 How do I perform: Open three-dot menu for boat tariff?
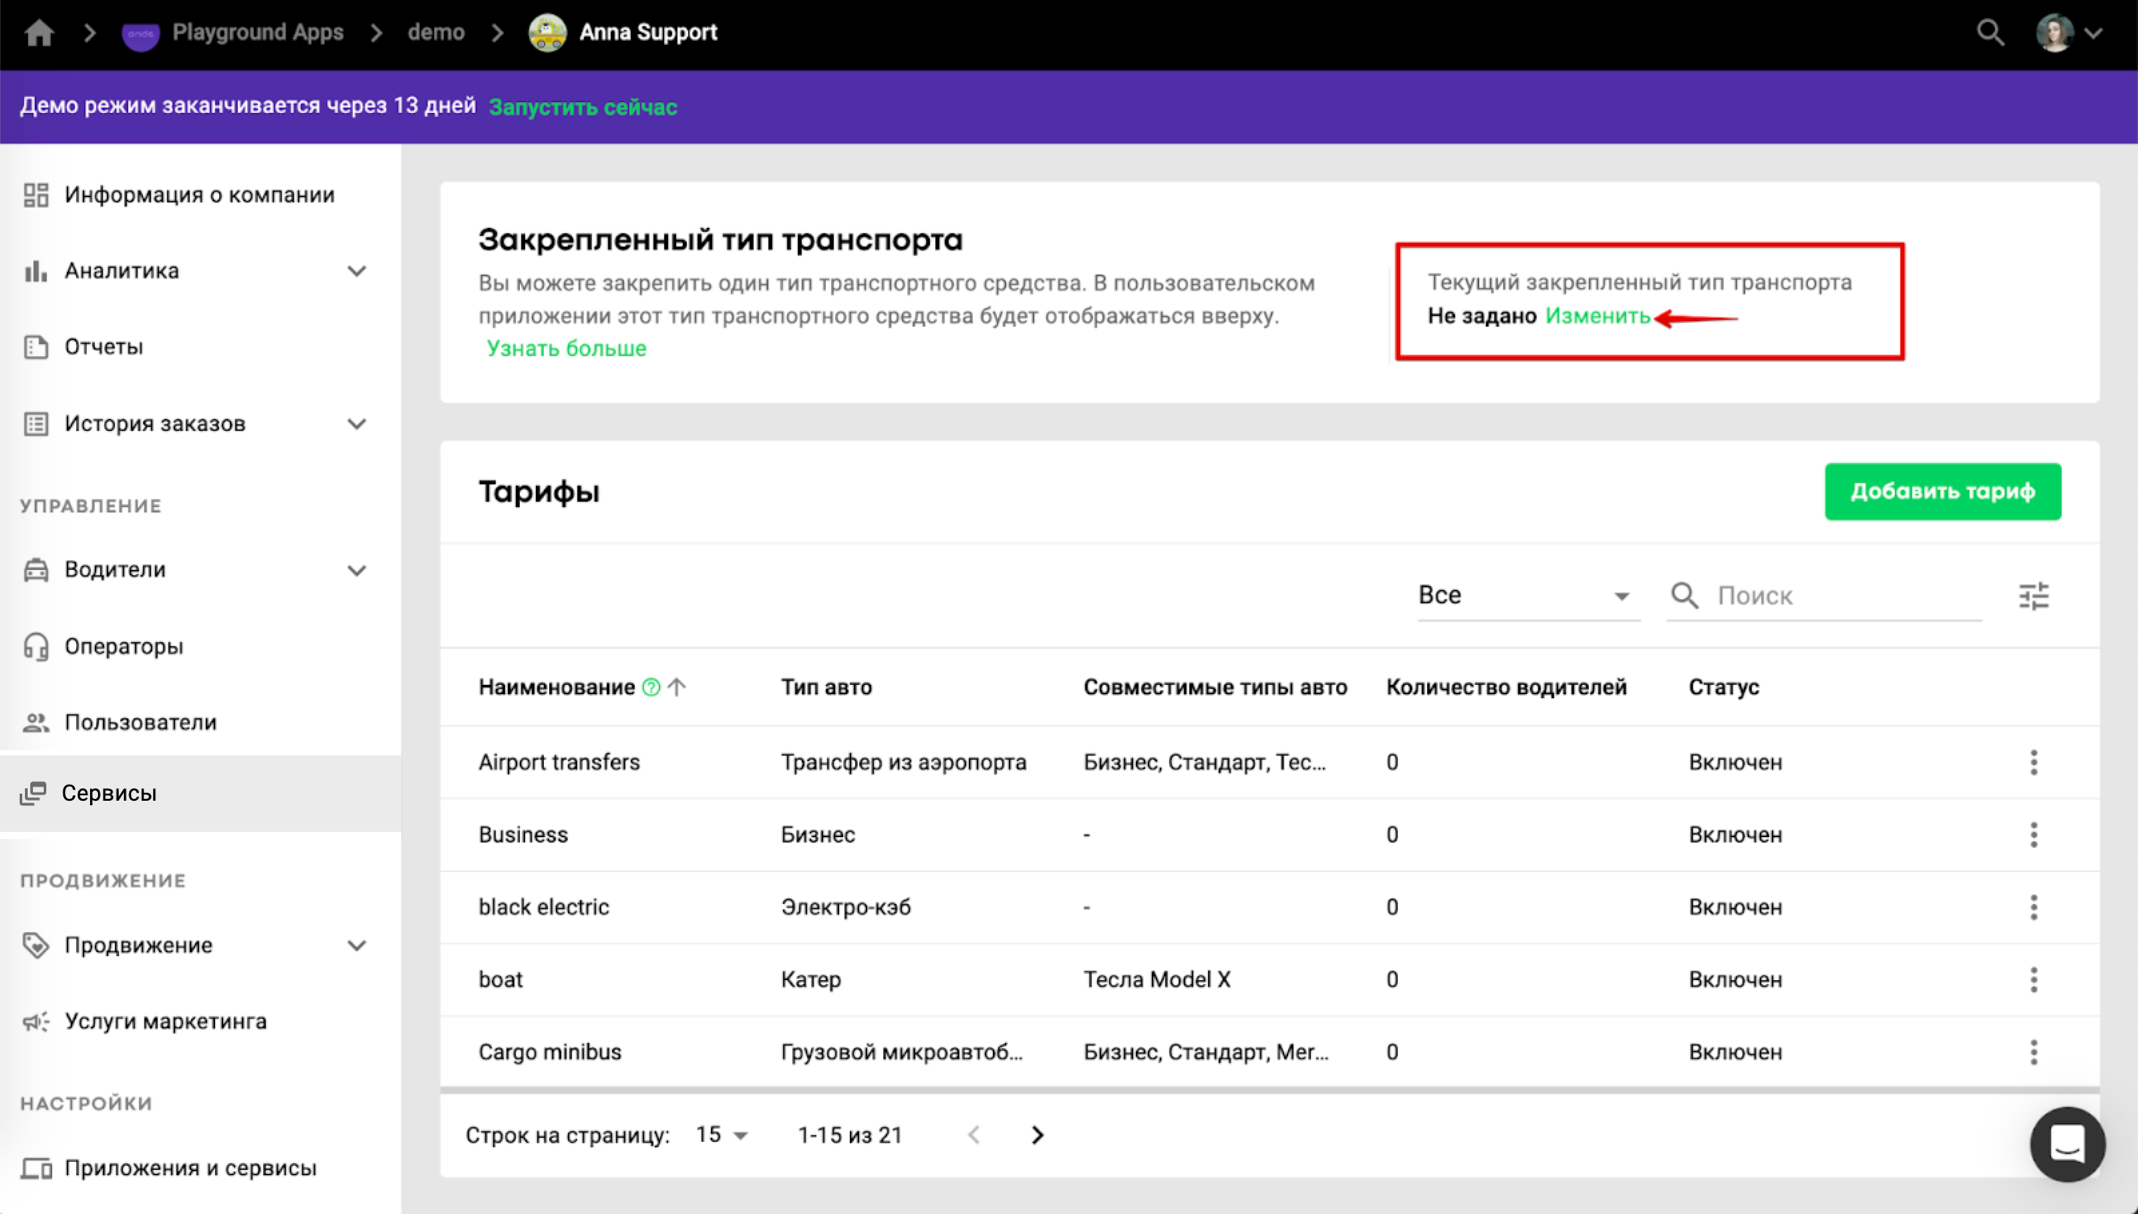tap(2033, 980)
